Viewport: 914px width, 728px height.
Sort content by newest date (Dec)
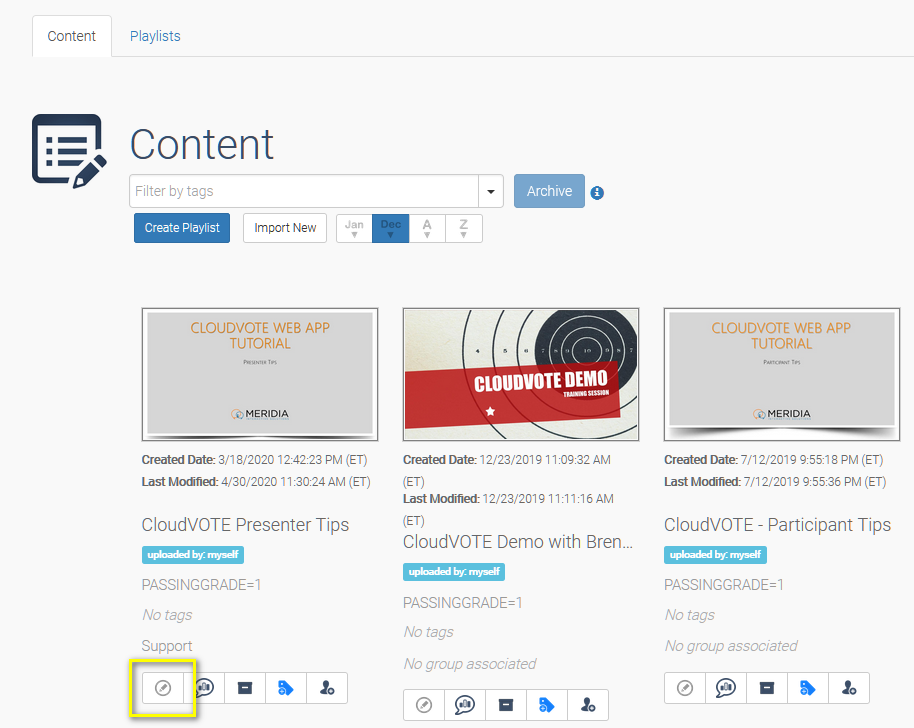click(391, 228)
